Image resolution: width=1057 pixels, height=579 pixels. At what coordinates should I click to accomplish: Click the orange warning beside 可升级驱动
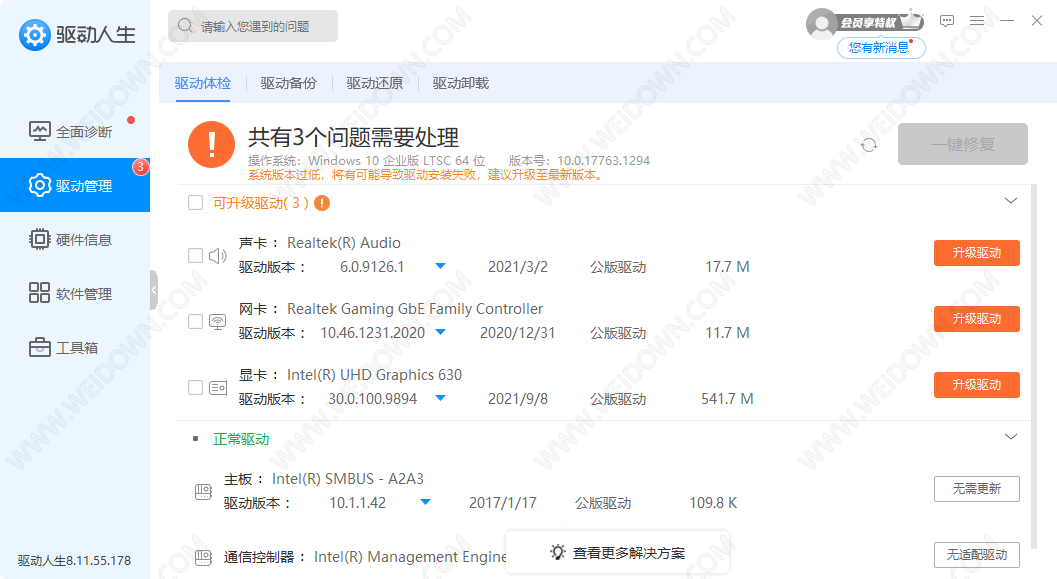pyautogui.click(x=322, y=203)
